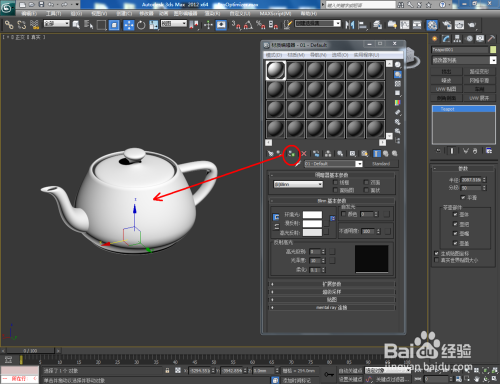Screen dimensions: 500x384
Task: Select the Teapot entry in modifier stack
Action: (x=464, y=109)
